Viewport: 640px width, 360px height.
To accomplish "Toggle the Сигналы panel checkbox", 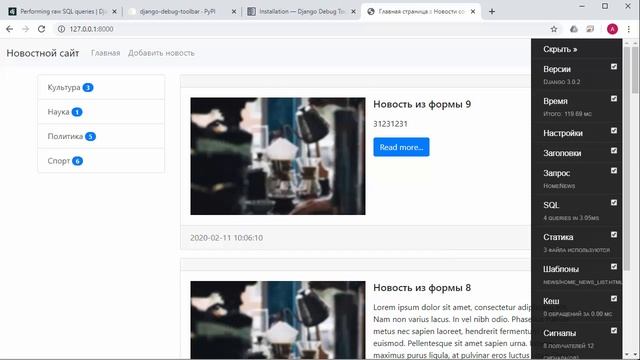I will coord(614,331).
